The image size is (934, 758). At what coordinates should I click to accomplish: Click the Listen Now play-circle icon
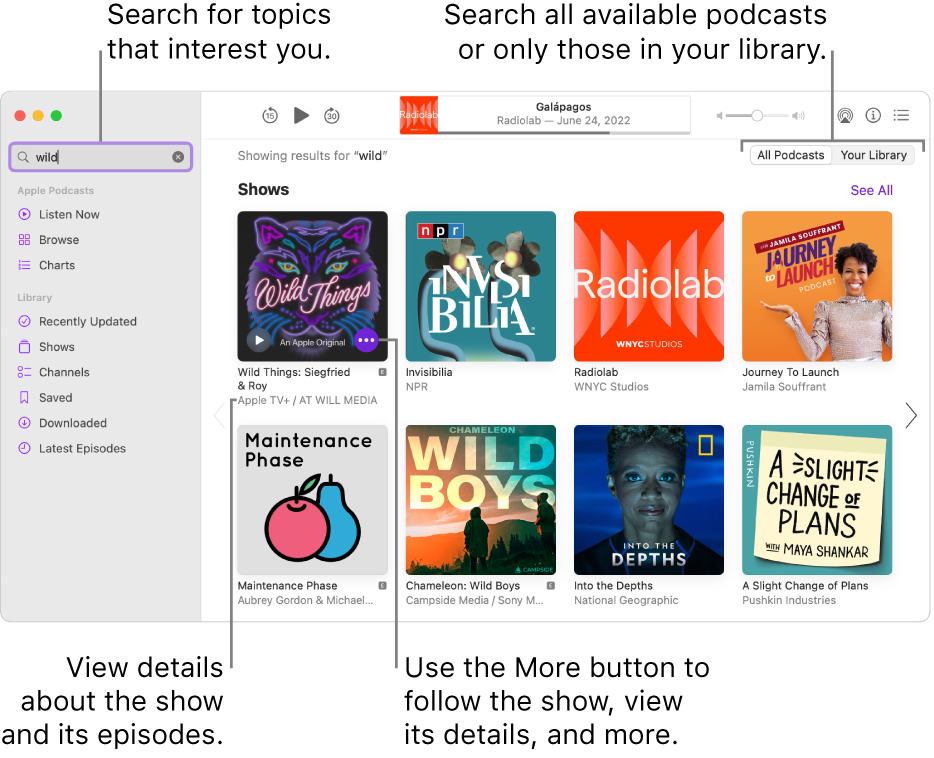[24, 214]
